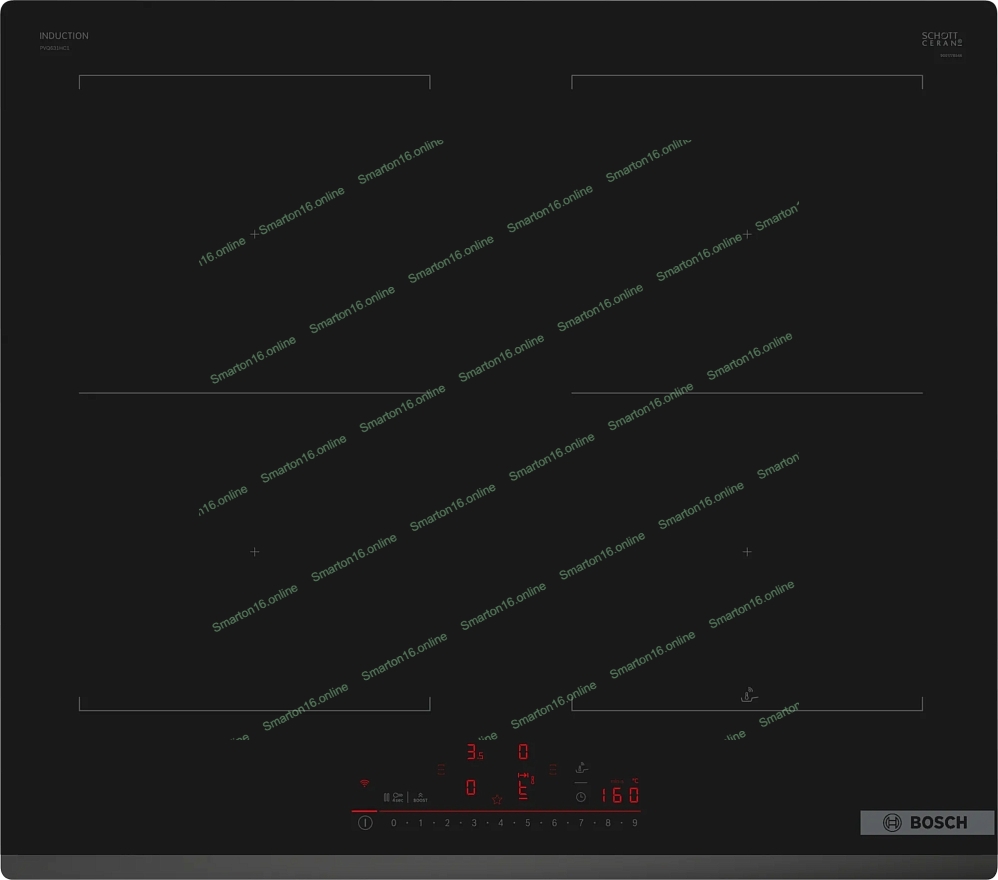Toggle the left flex zone link symbol
Image resolution: width=998 pixels, height=880 pixels.
(441, 769)
